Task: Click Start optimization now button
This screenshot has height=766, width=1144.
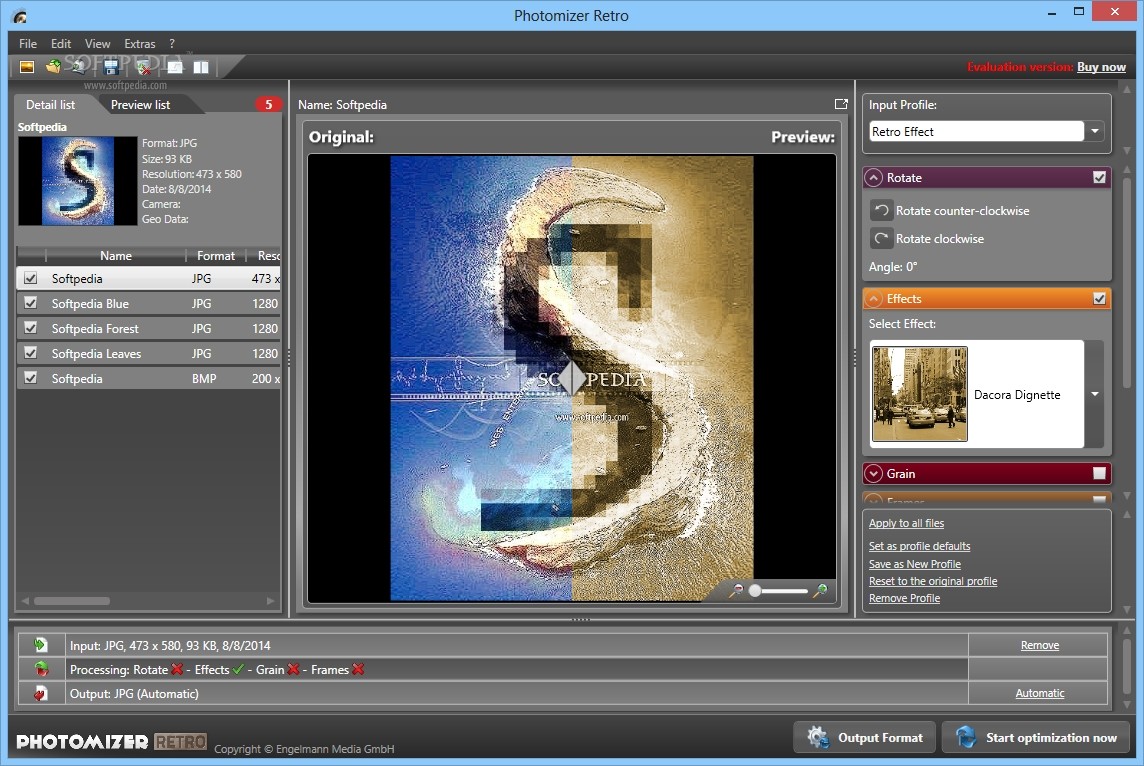Action: 1036,738
